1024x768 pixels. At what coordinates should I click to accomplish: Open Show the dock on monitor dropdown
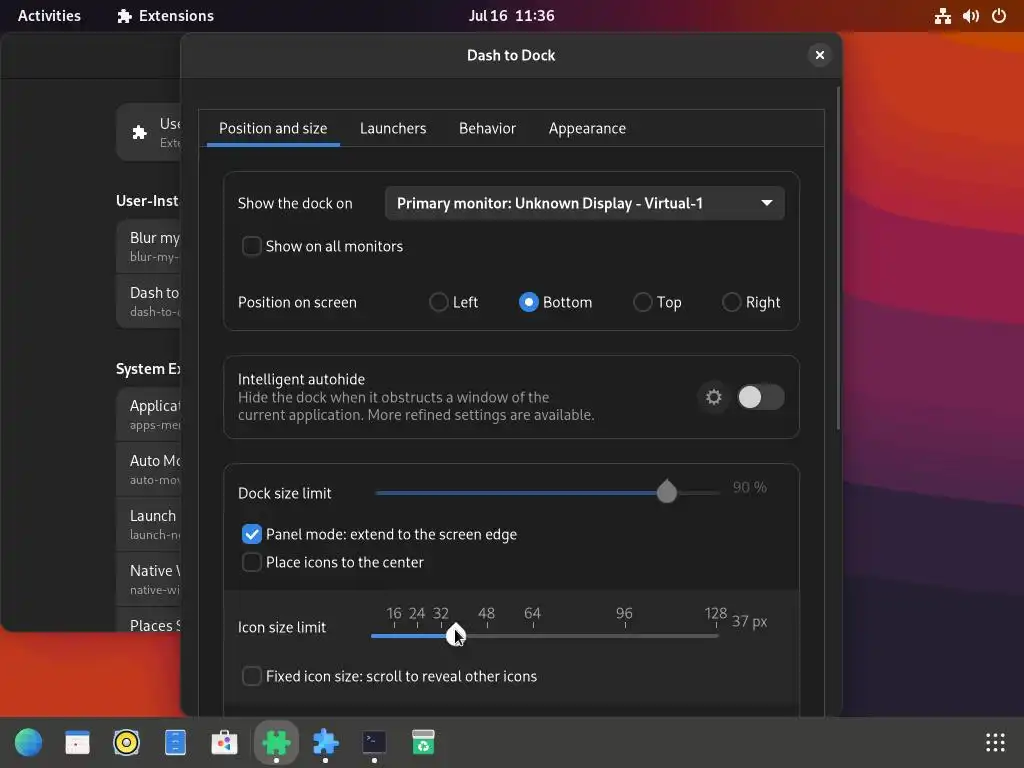click(x=584, y=203)
